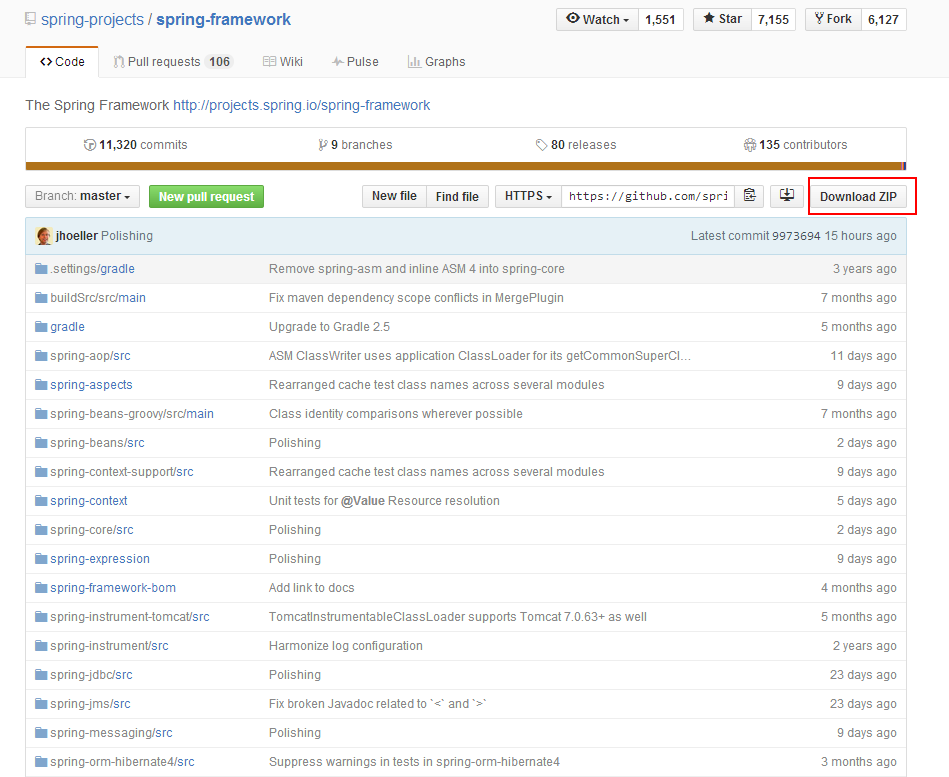Open the Watch dropdown menu

pyautogui.click(x=597, y=19)
